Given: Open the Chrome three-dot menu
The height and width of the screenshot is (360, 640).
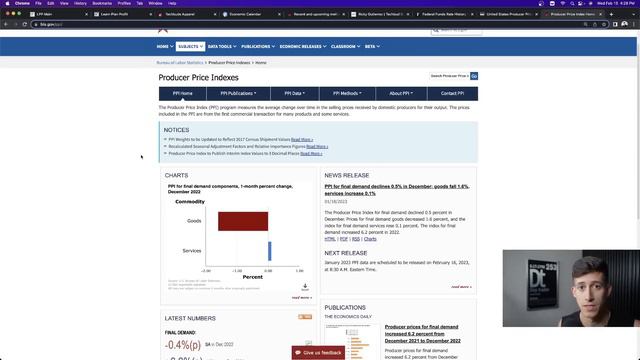Looking at the screenshot, I should [x=634, y=24].
